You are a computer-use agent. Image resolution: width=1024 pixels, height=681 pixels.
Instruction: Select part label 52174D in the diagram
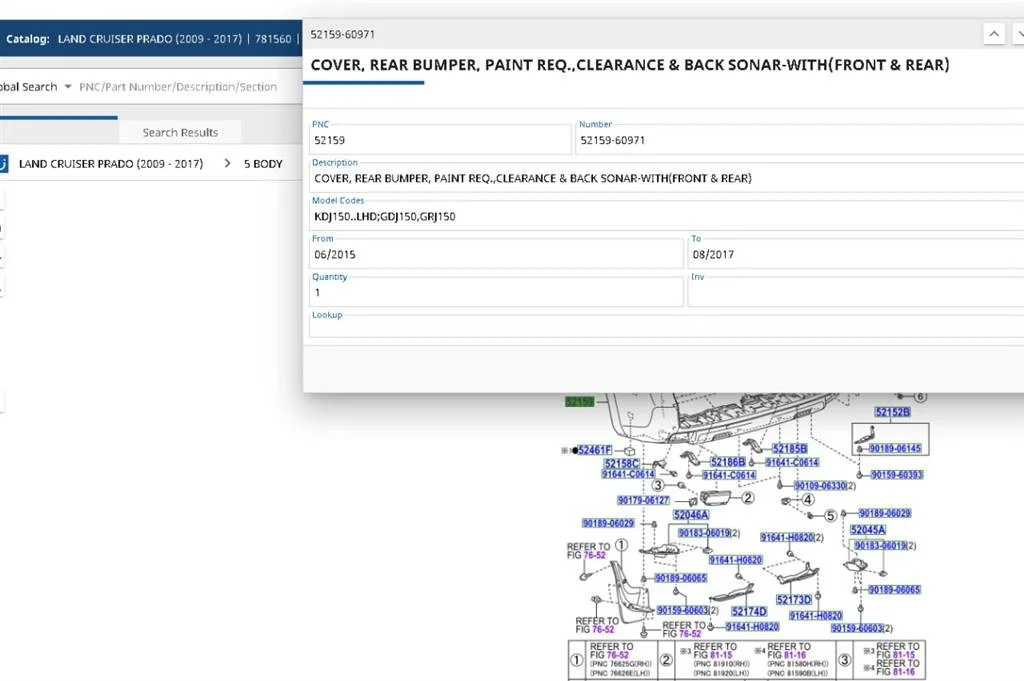coord(748,611)
